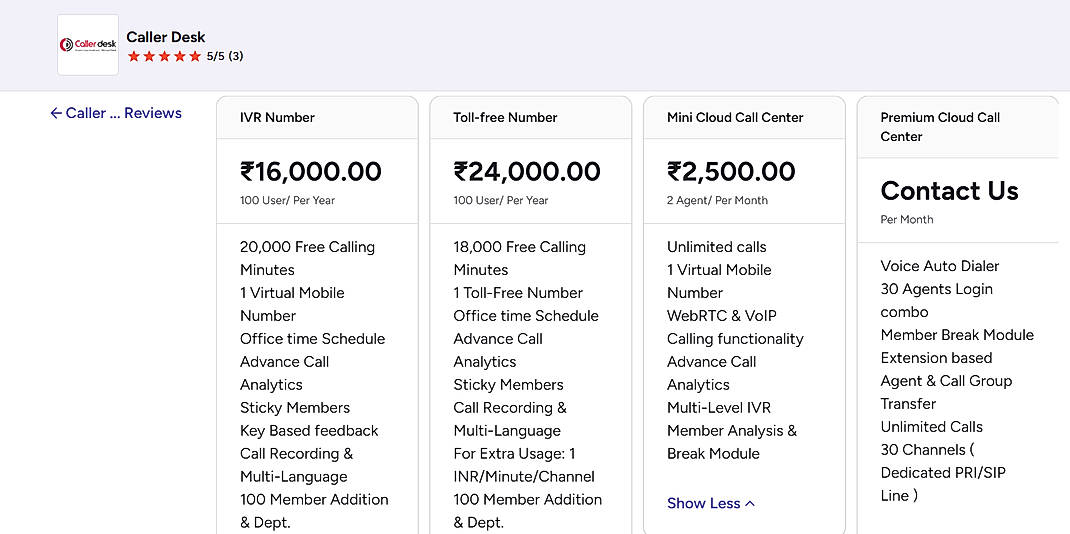Click "Extension based Agent & Call Group Transfer"

(946, 381)
